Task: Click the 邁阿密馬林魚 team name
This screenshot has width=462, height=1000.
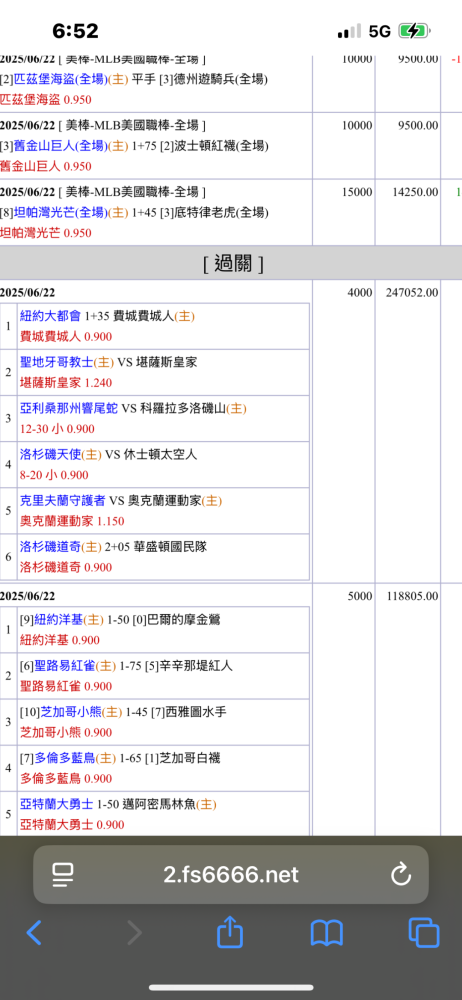Action: click(x=160, y=804)
